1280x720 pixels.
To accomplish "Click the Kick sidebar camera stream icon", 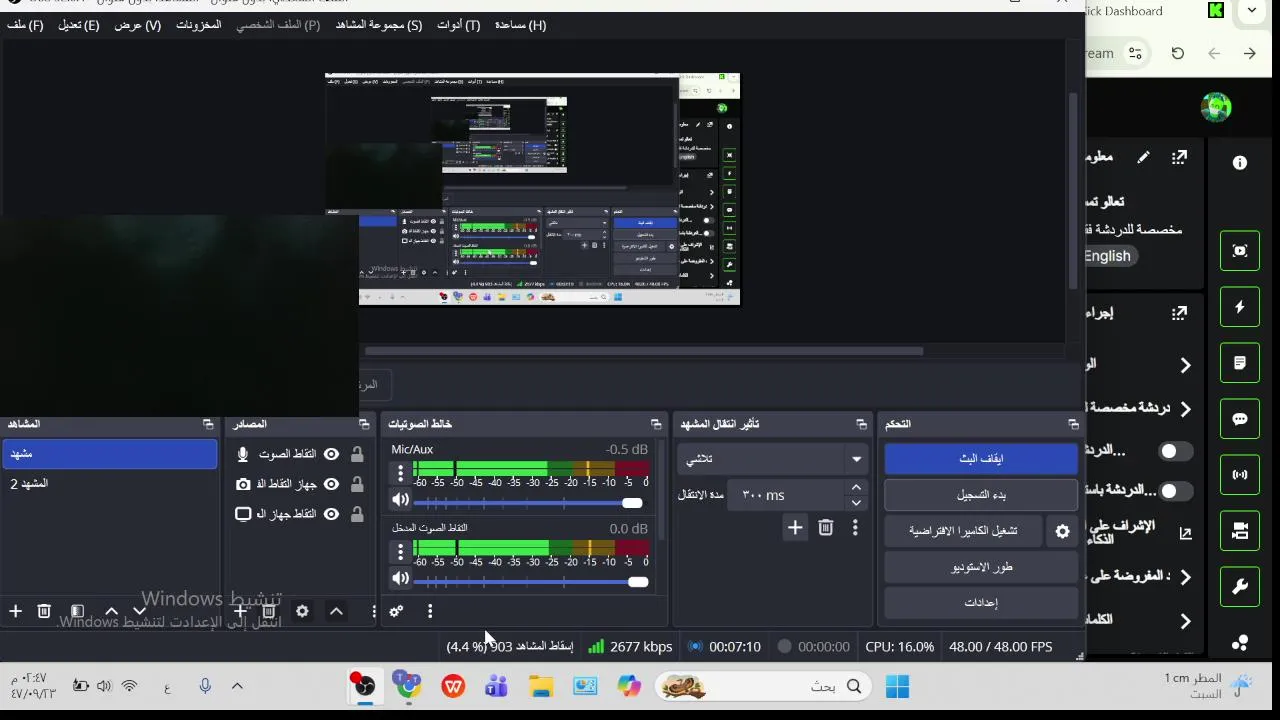I will (x=1240, y=531).
